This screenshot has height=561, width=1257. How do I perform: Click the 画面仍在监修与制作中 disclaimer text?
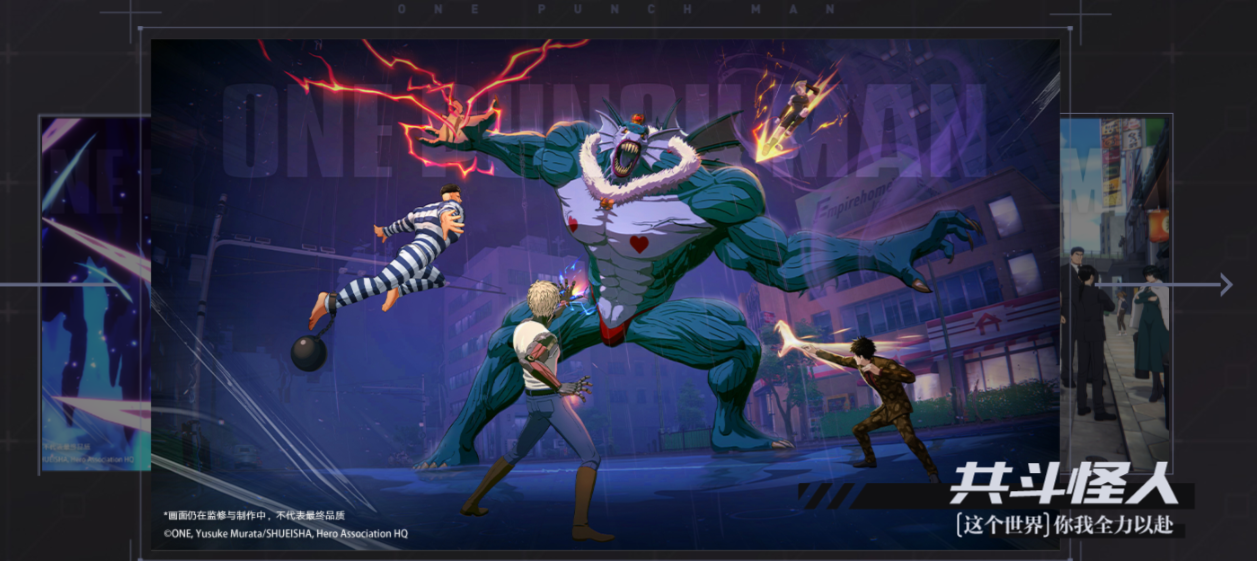pyautogui.click(x=254, y=515)
